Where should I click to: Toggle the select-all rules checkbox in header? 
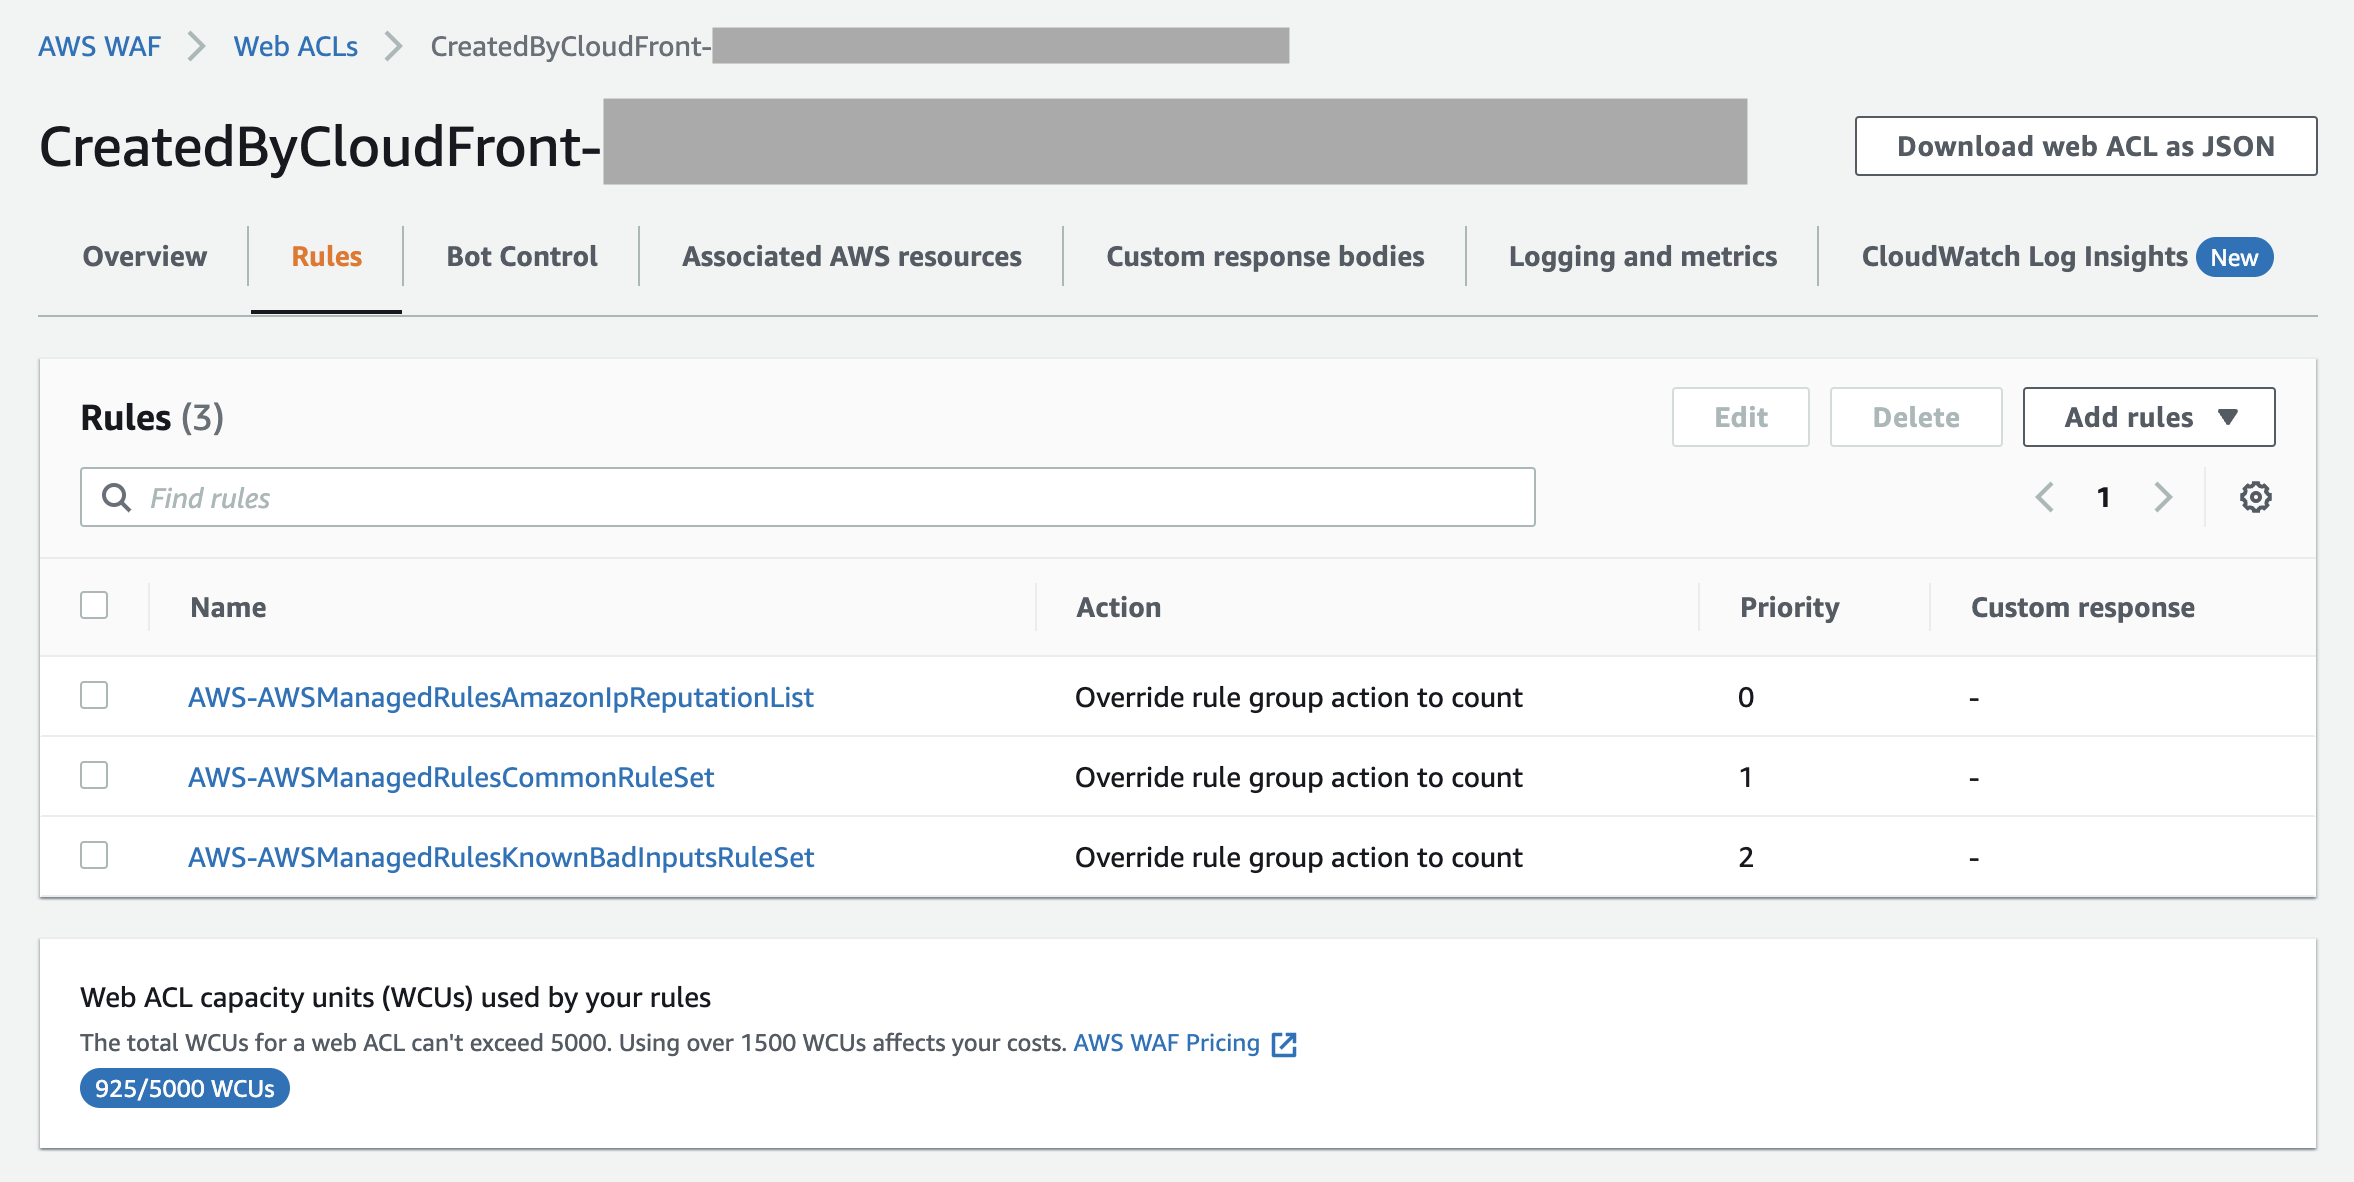click(94, 605)
